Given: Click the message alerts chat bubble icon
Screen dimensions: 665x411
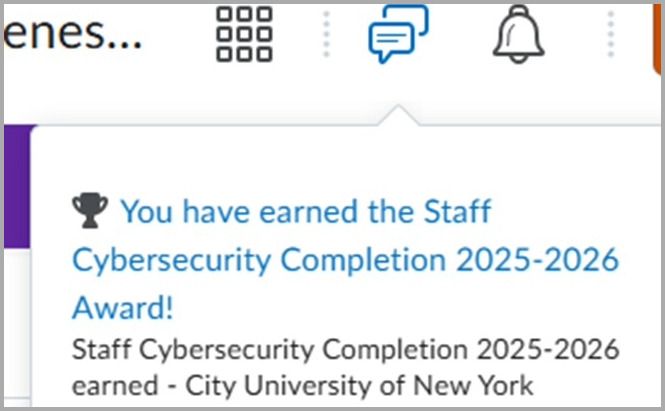Looking at the screenshot, I should 397,34.
